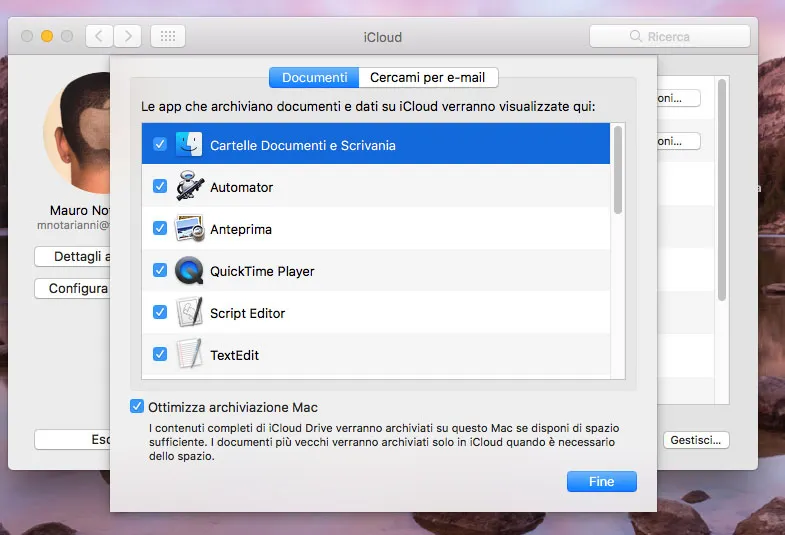Click the Anteprima app icon
The image size is (785, 535).
[189, 228]
